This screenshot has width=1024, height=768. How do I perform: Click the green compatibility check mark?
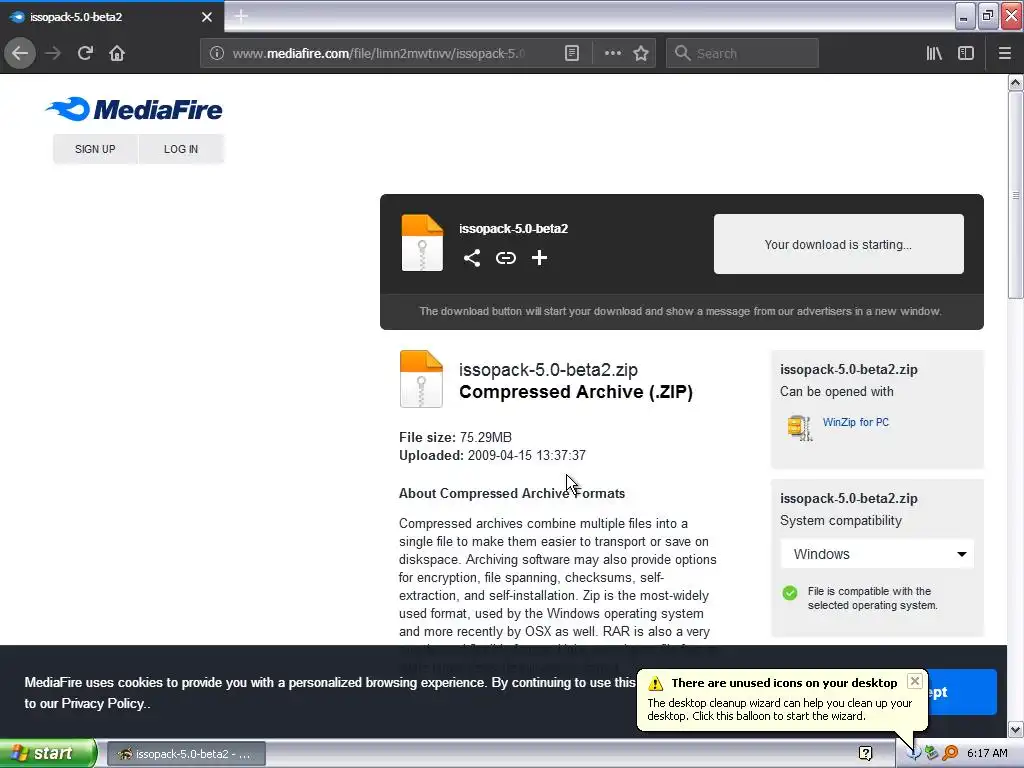pos(790,592)
